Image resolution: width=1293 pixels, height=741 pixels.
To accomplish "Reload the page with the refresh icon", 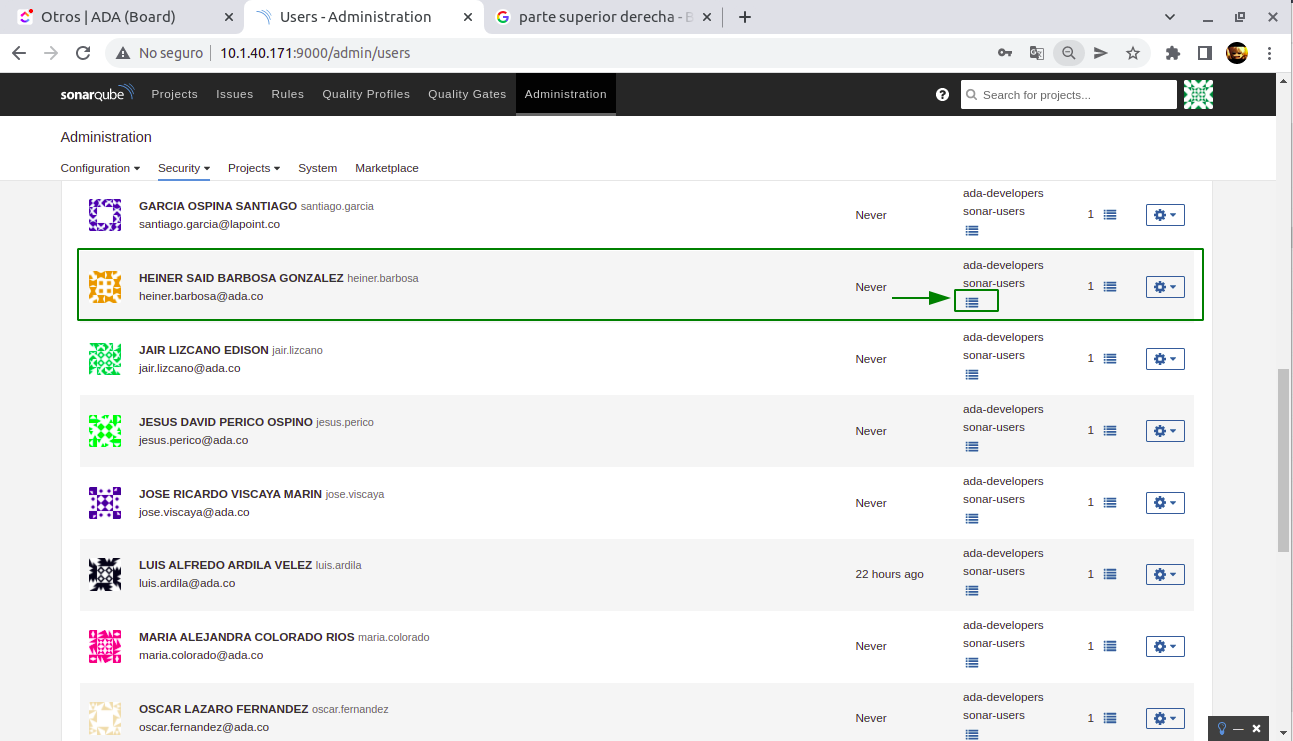I will (x=84, y=53).
